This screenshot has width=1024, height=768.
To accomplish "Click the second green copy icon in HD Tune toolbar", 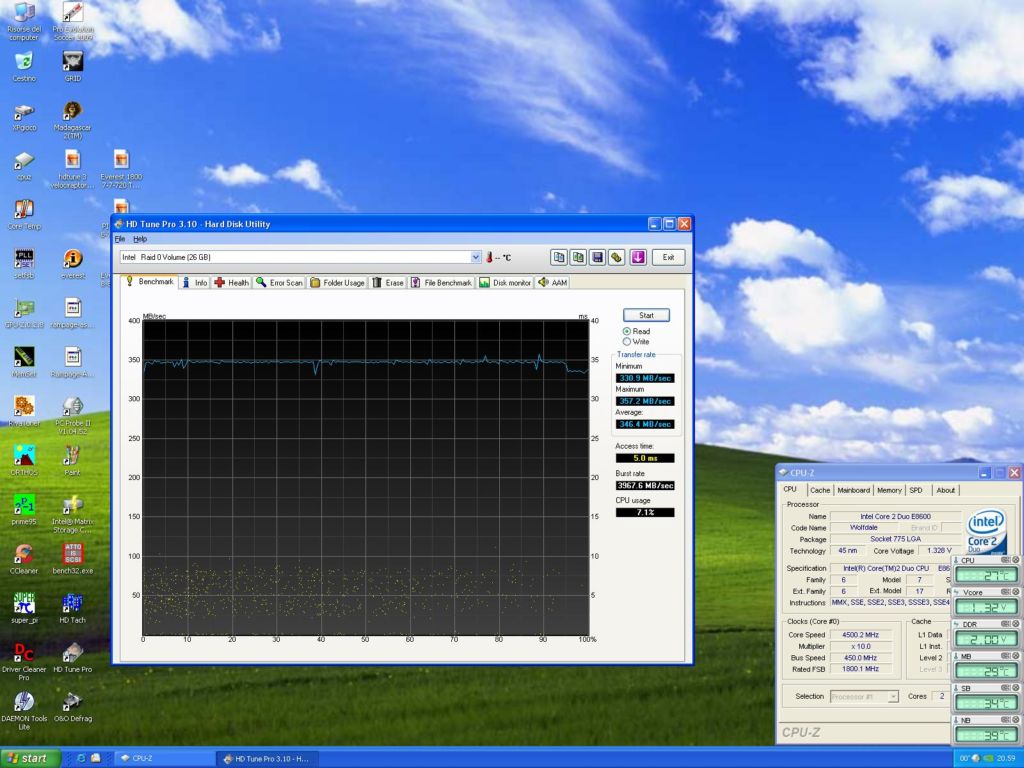I will tap(578, 257).
